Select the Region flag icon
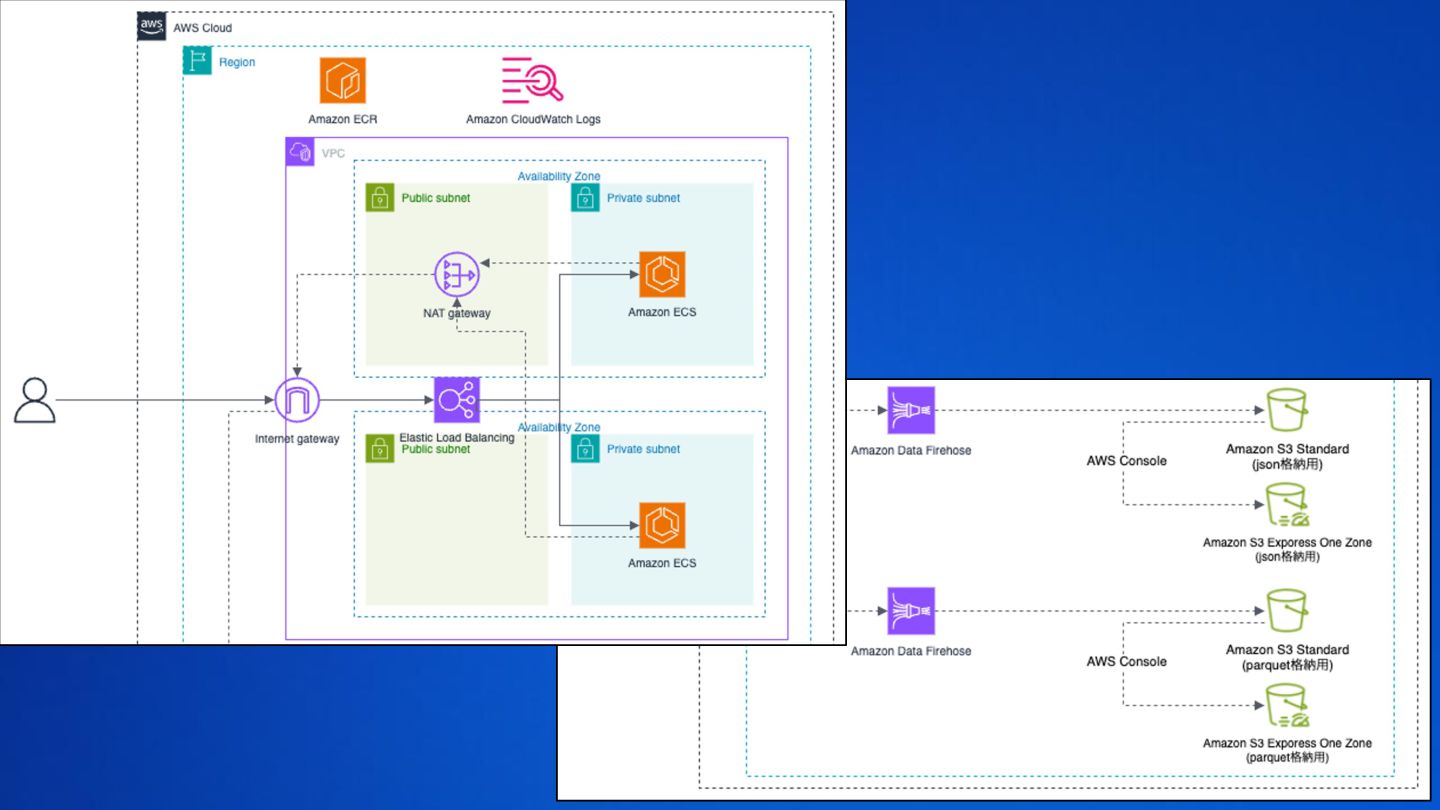The height and width of the screenshot is (810, 1440). [x=197, y=61]
